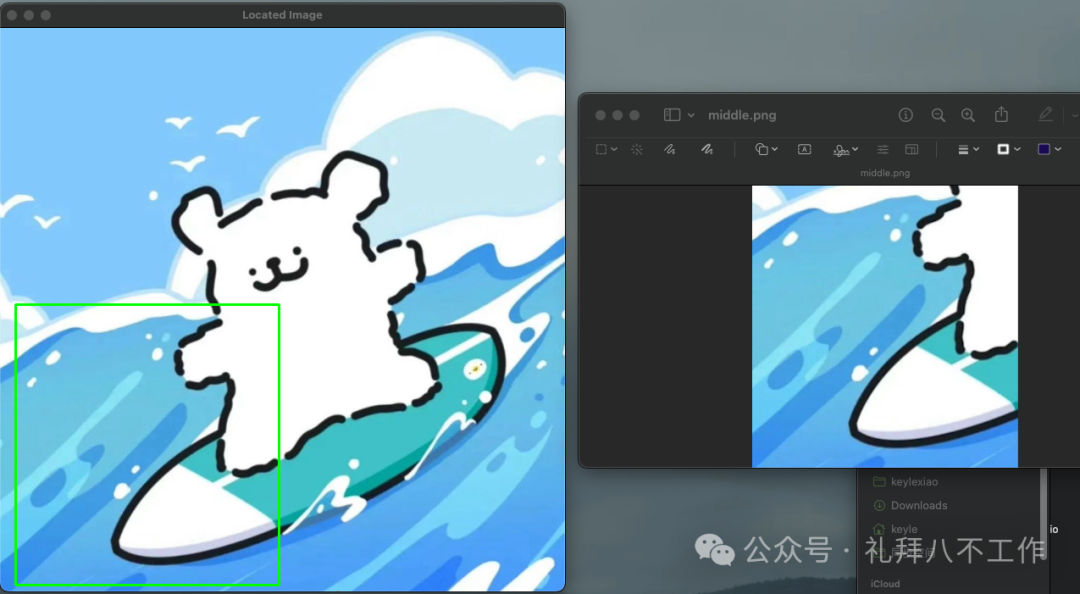Activate the Instant Alpha wand

[x=637, y=149]
